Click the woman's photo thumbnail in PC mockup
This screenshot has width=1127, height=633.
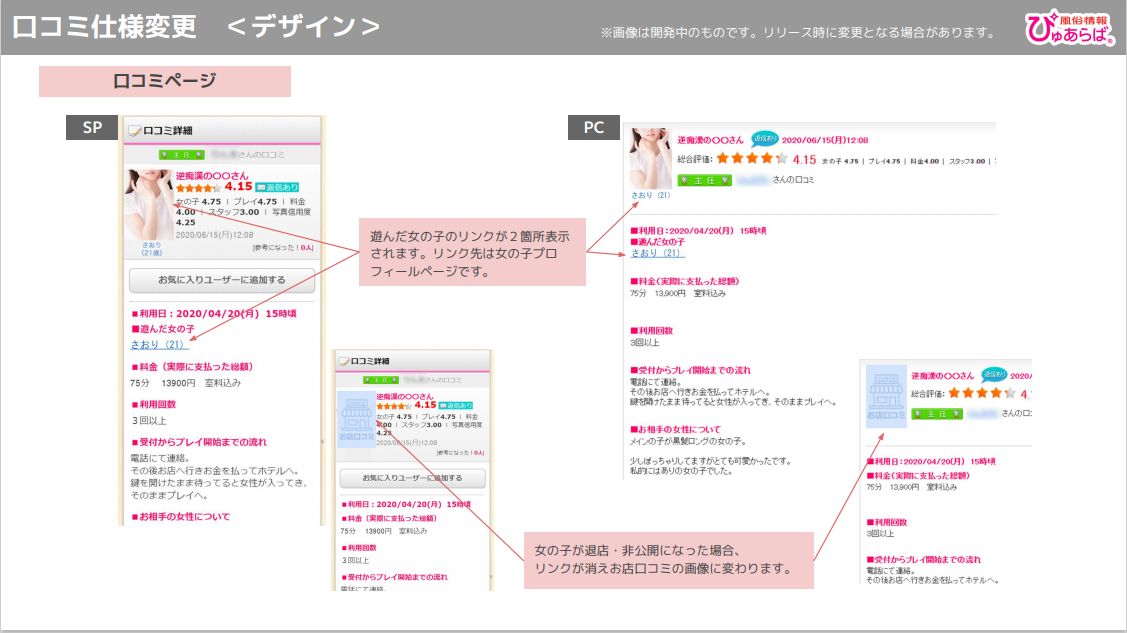tap(650, 158)
